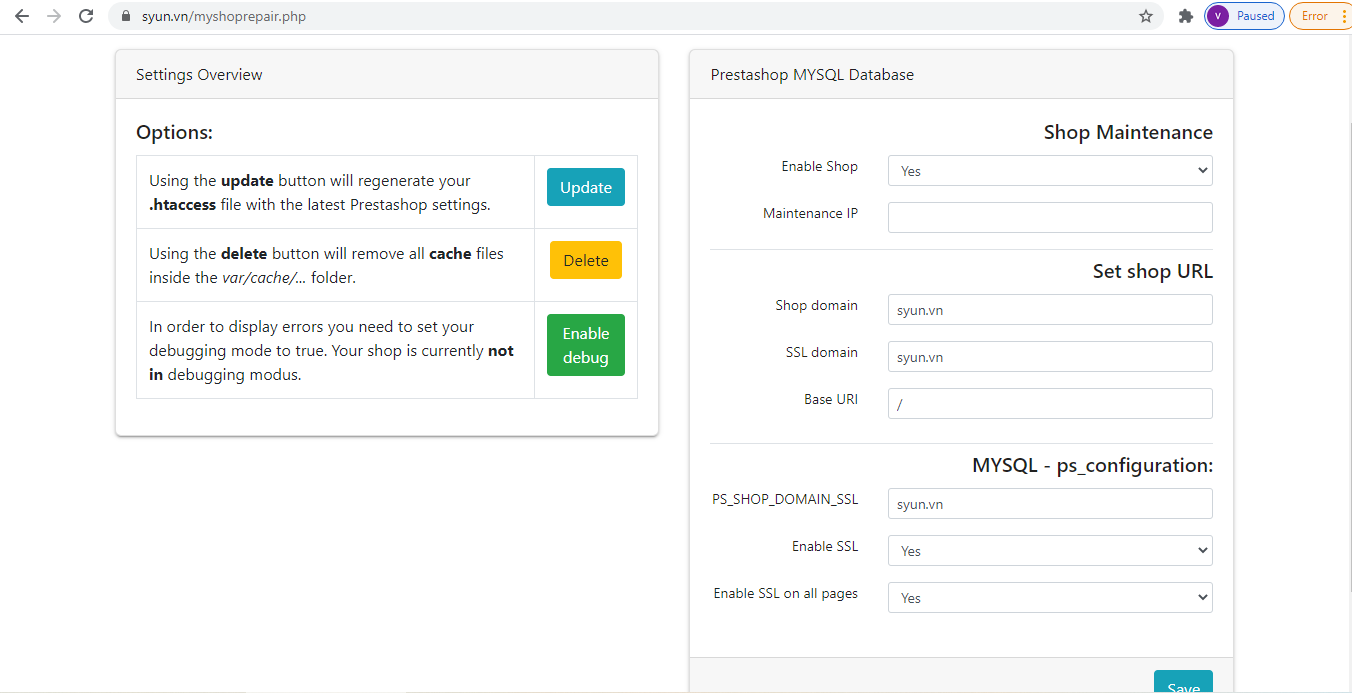Viewport: 1352px width, 693px height.
Task: Focus the Maintenance IP field
Action: click(x=1050, y=217)
